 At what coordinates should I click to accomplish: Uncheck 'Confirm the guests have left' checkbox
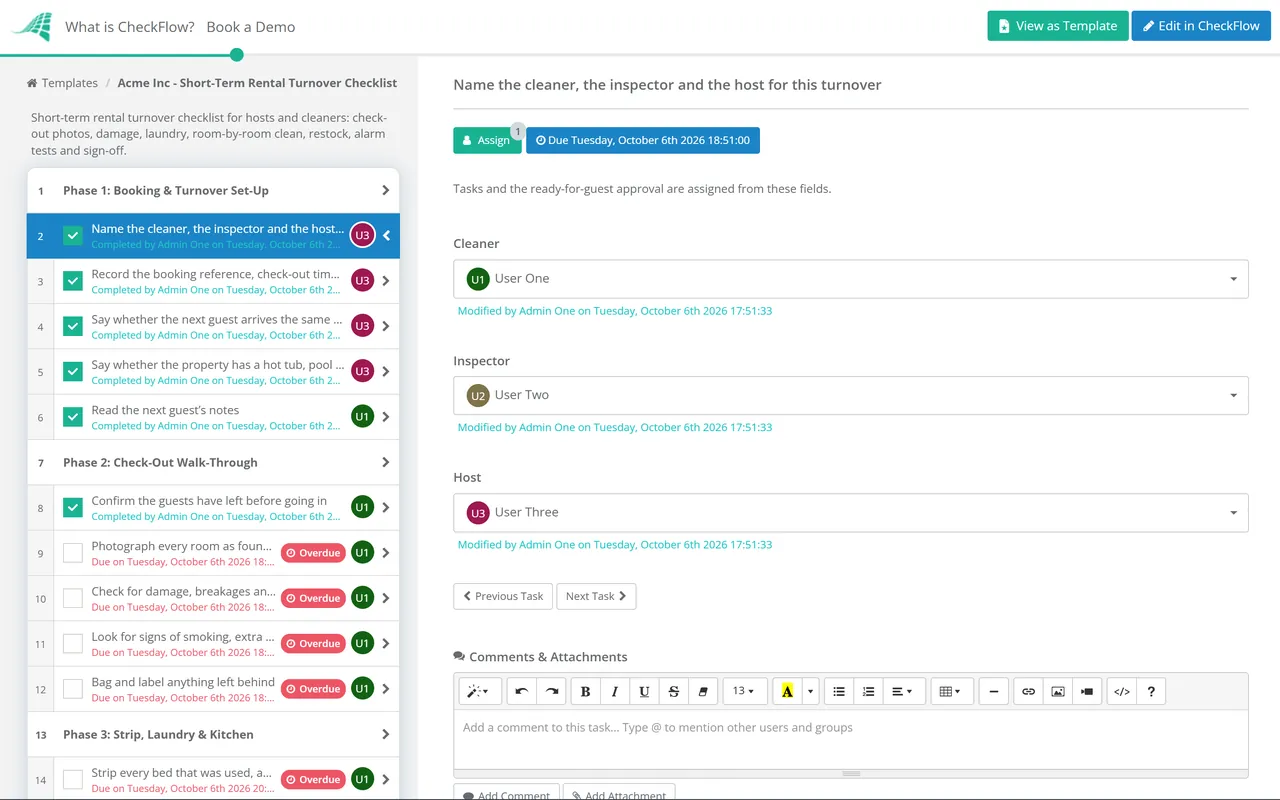point(73,508)
